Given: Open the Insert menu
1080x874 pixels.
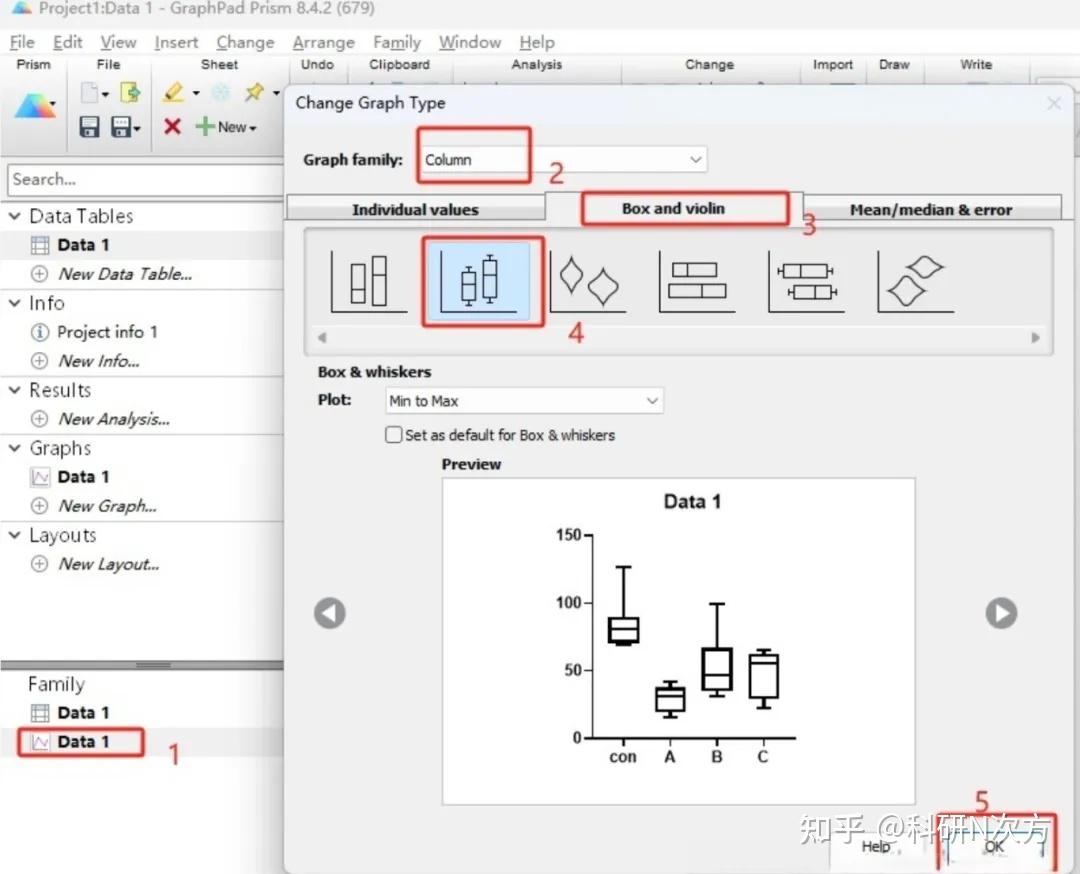Looking at the screenshot, I should click(x=176, y=43).
